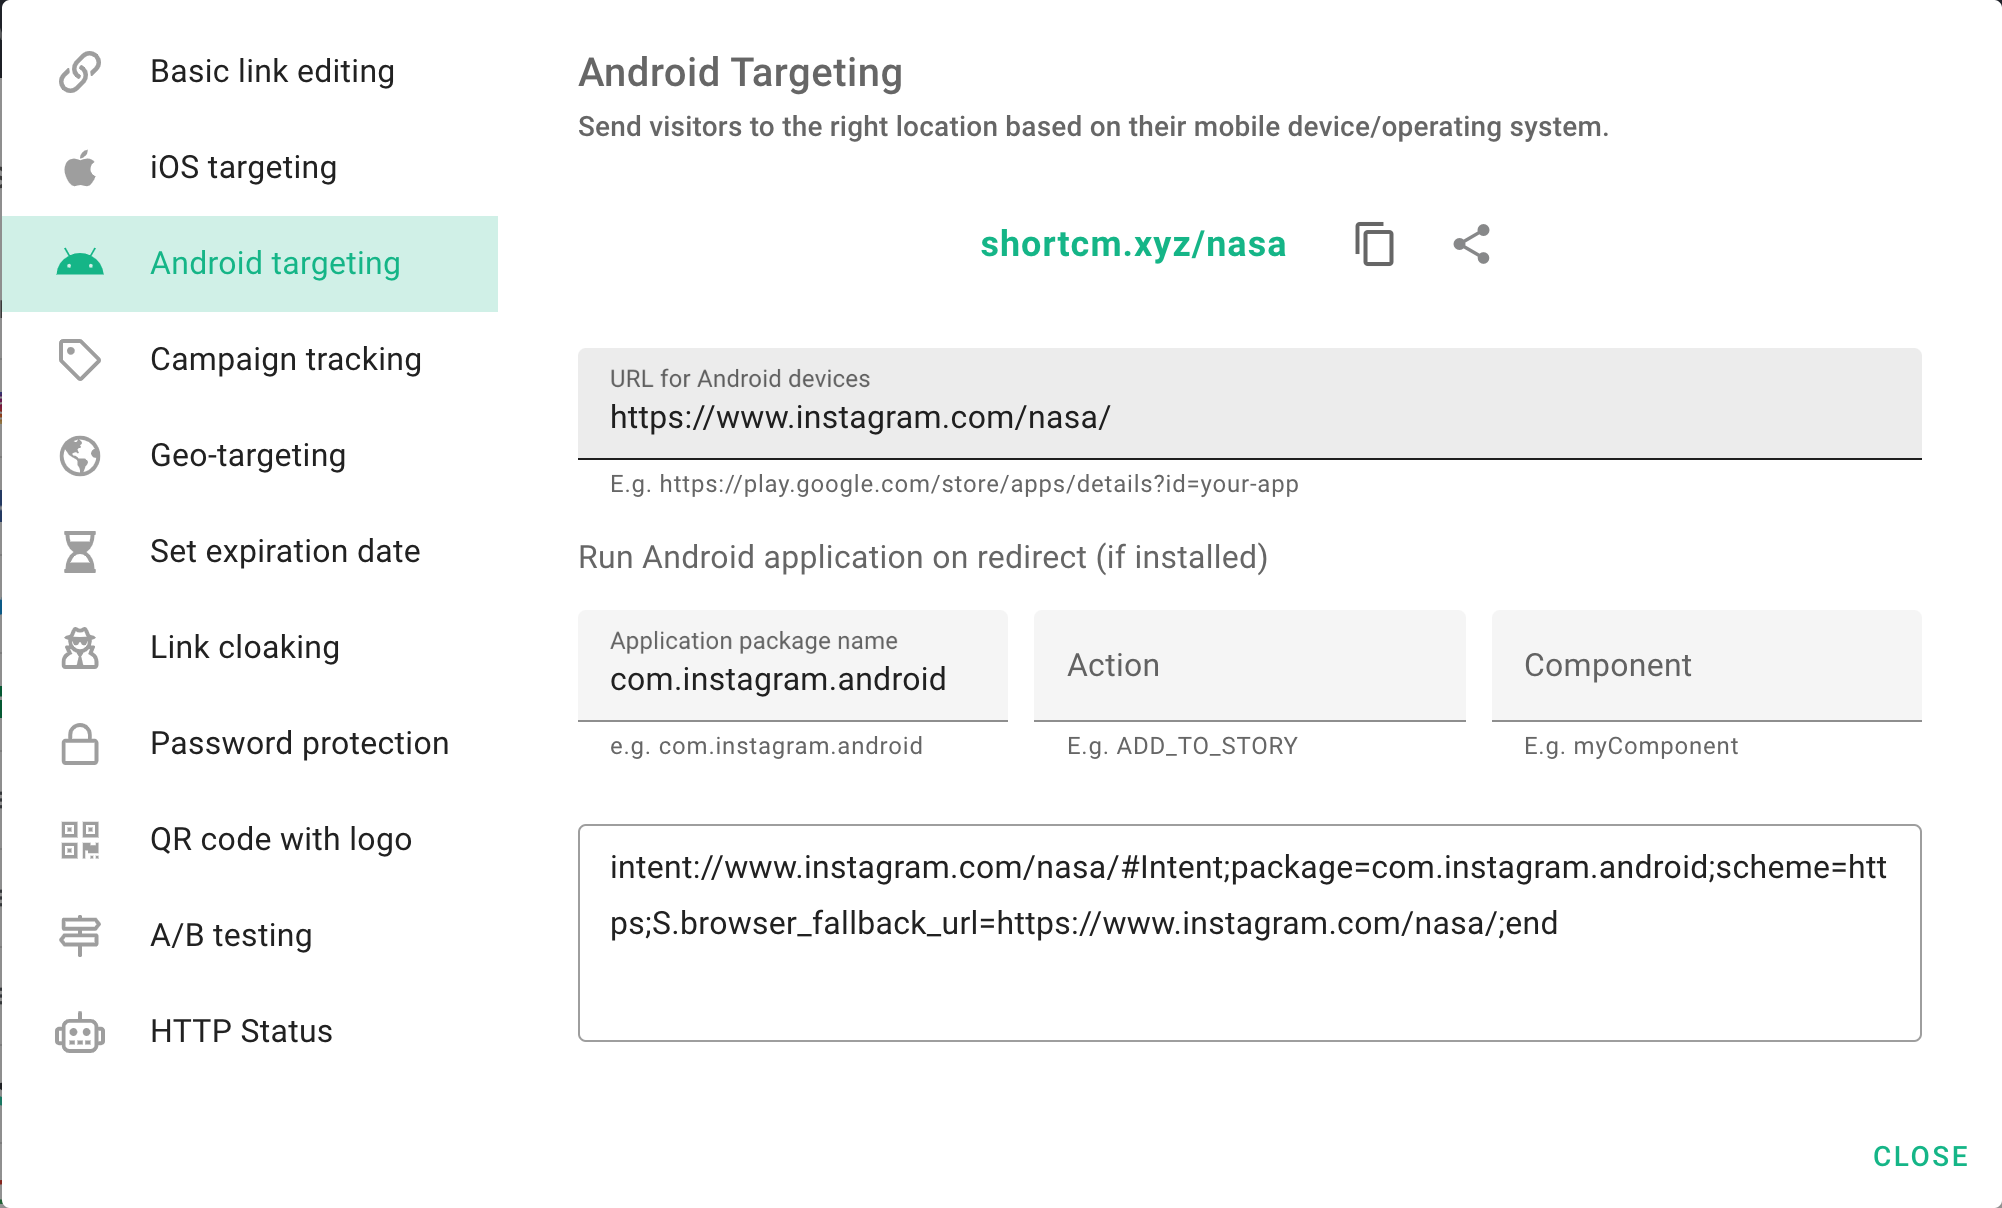The image size is (2002, 1208).
Task: Click 'Run Android application on redirect' label
Action: (x=923, y=557)
